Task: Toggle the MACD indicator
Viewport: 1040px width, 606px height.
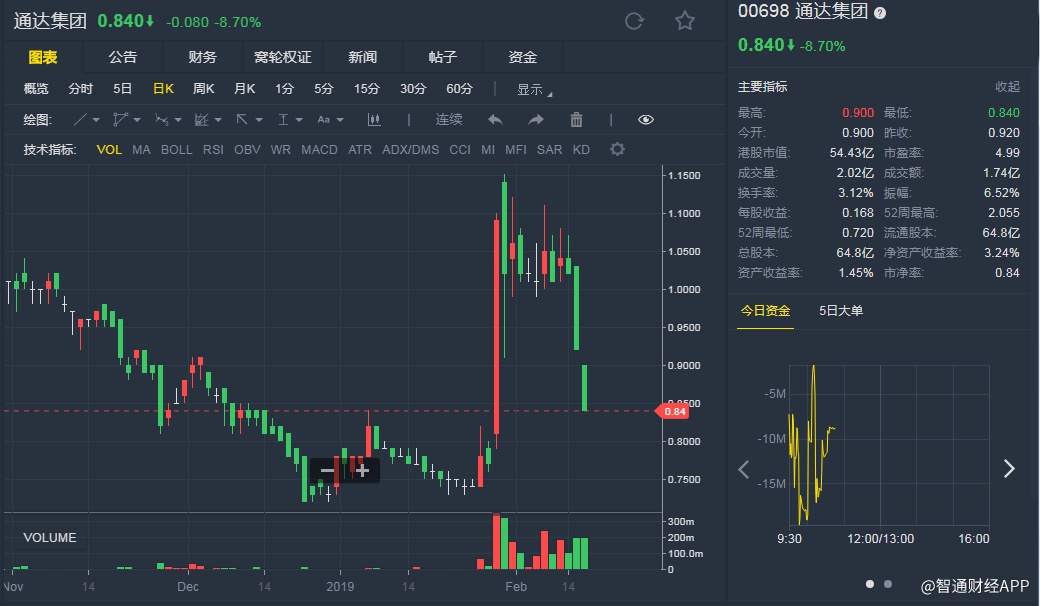Action: (319, 150)
